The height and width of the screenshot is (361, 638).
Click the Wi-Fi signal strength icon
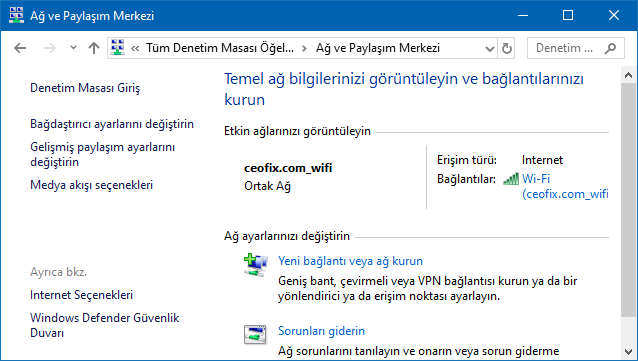point(511,179)
